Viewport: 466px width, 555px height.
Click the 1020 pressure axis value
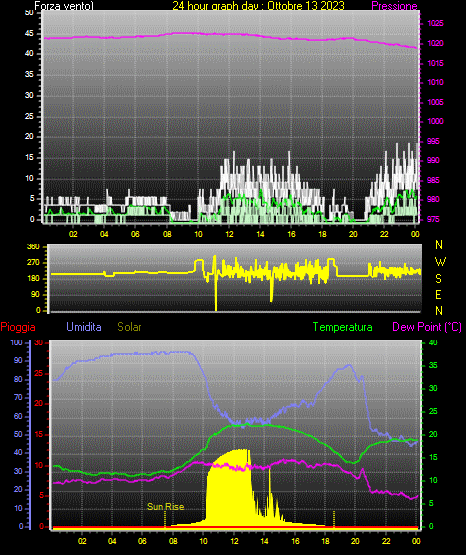click(x=435, y=44)
